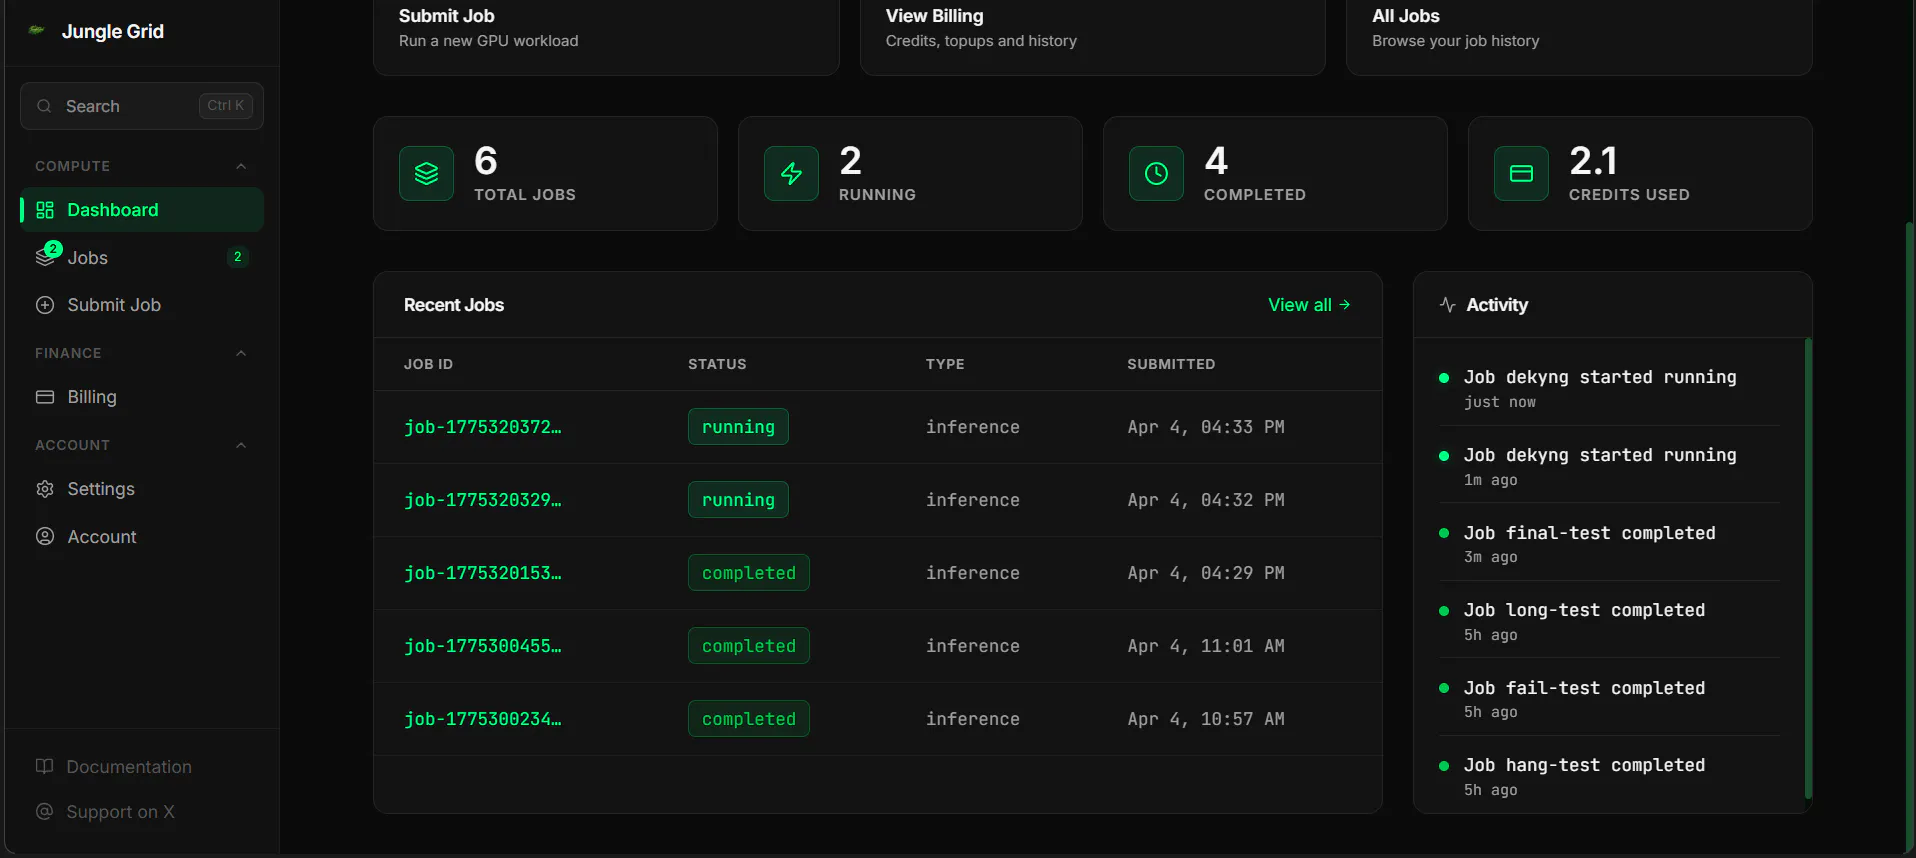Click View all recent jobs link
The image size is (1916, 858).
[x=1309, y=305]
